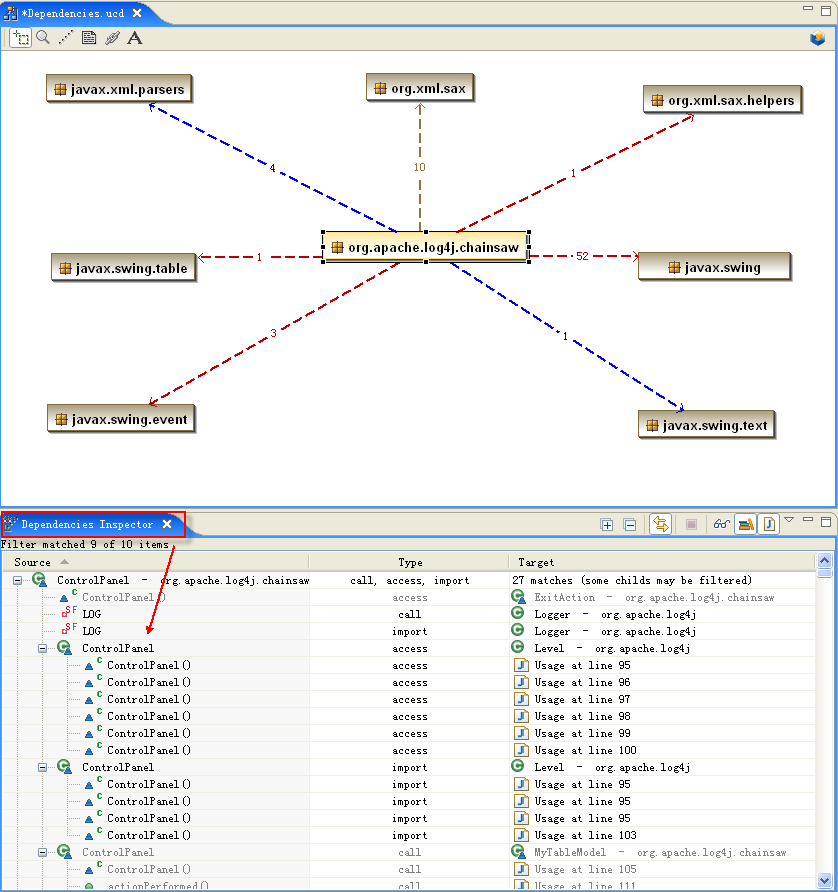Image resolution: width=838 pixels, height=892 pixels.
Task: Toggle the Java file J filter button
Action: [x=769, y=524]
